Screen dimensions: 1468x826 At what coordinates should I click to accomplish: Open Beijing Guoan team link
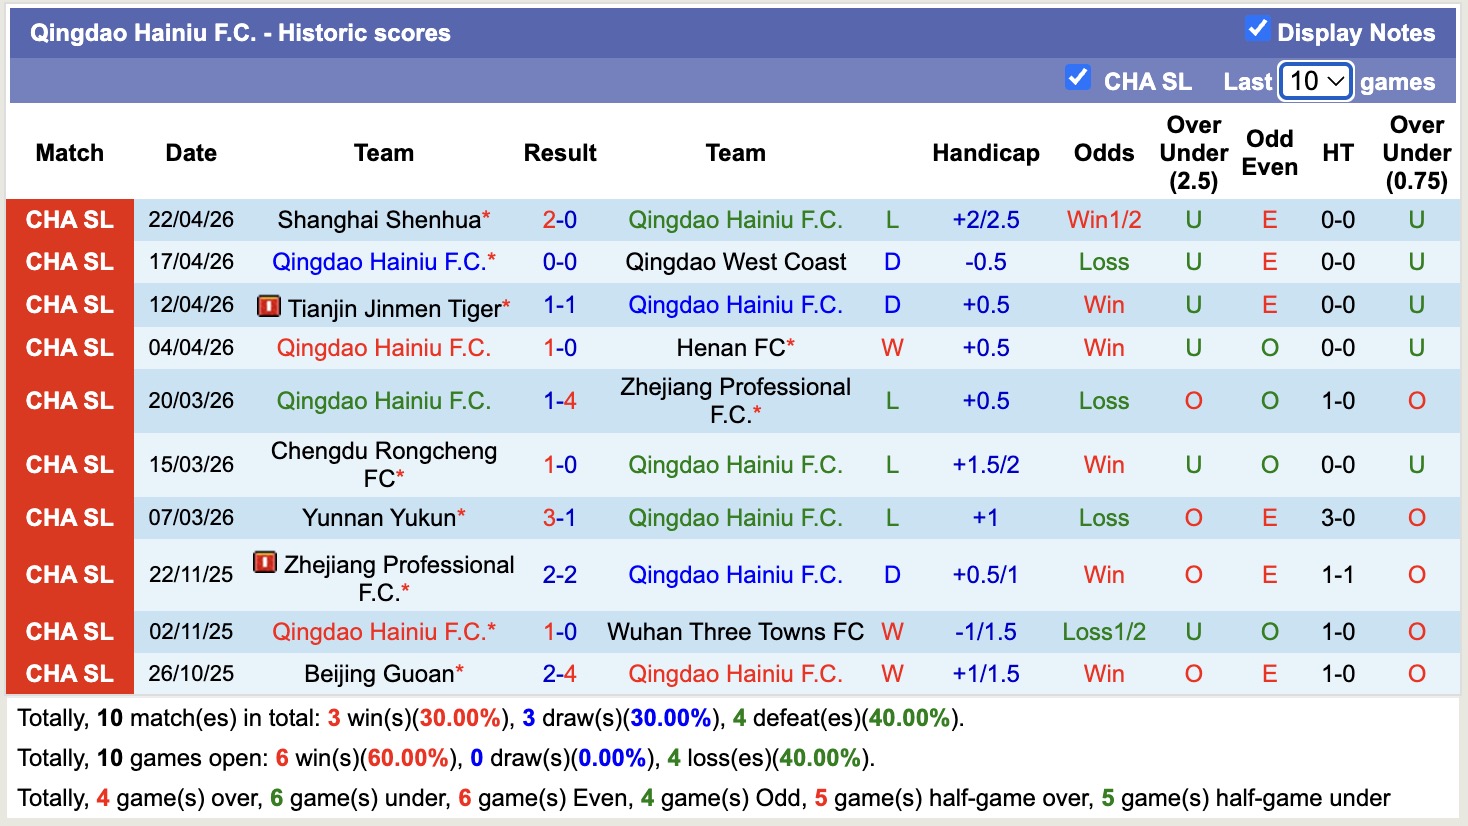pos(379,674)
